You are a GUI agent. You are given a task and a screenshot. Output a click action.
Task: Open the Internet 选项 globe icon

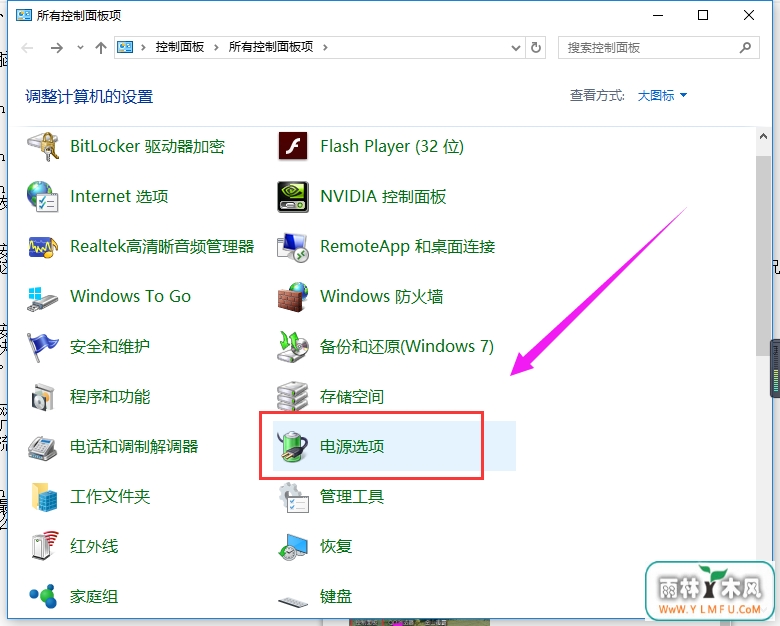coord(43,197)
